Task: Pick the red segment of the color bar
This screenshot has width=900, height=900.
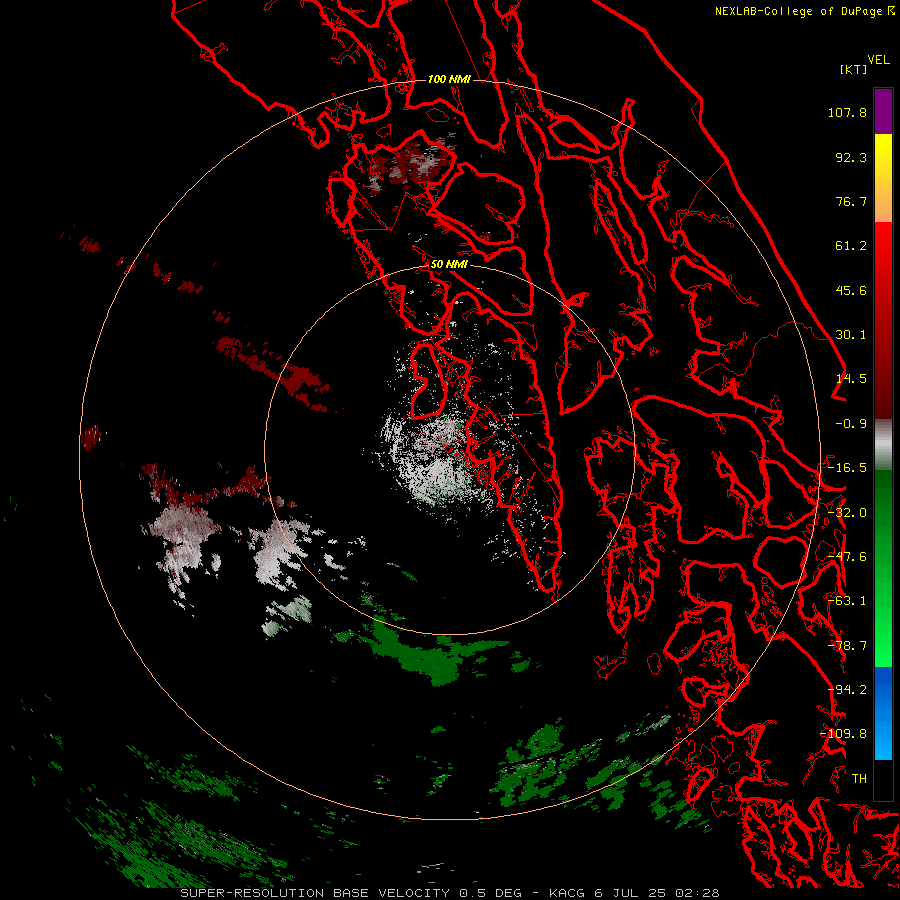Action: click(883, 320)
